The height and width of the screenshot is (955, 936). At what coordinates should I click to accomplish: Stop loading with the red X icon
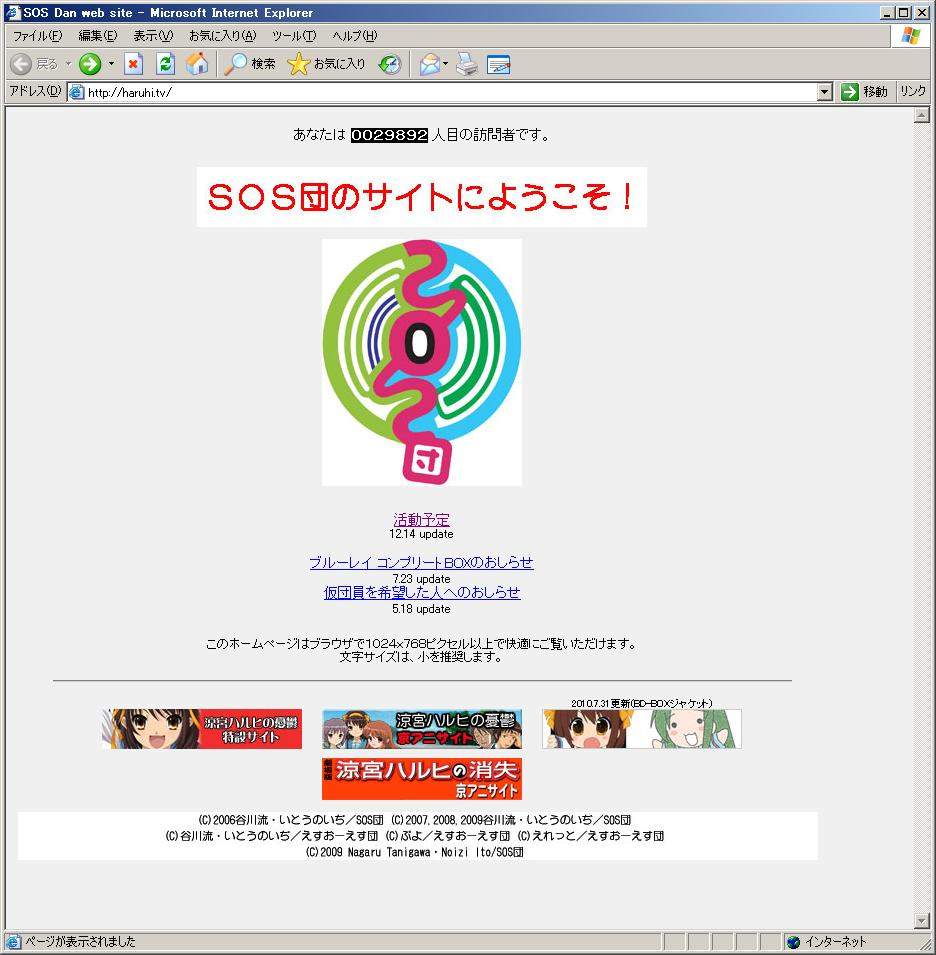(x=133, y=64)
